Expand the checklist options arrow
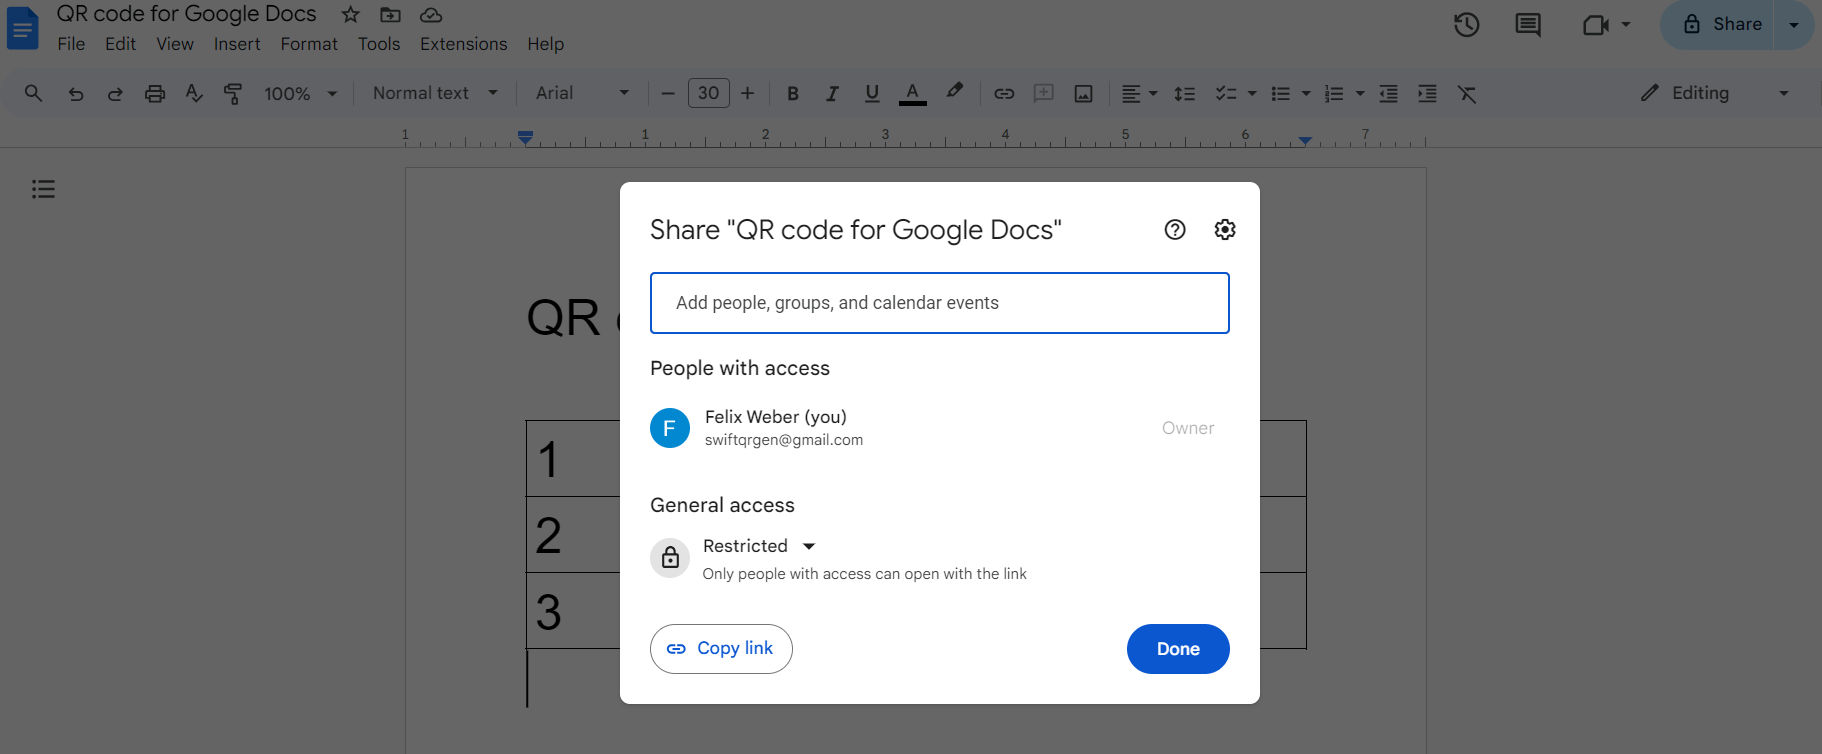Screen dimensions: 1822x754 tap(1252, 93)
